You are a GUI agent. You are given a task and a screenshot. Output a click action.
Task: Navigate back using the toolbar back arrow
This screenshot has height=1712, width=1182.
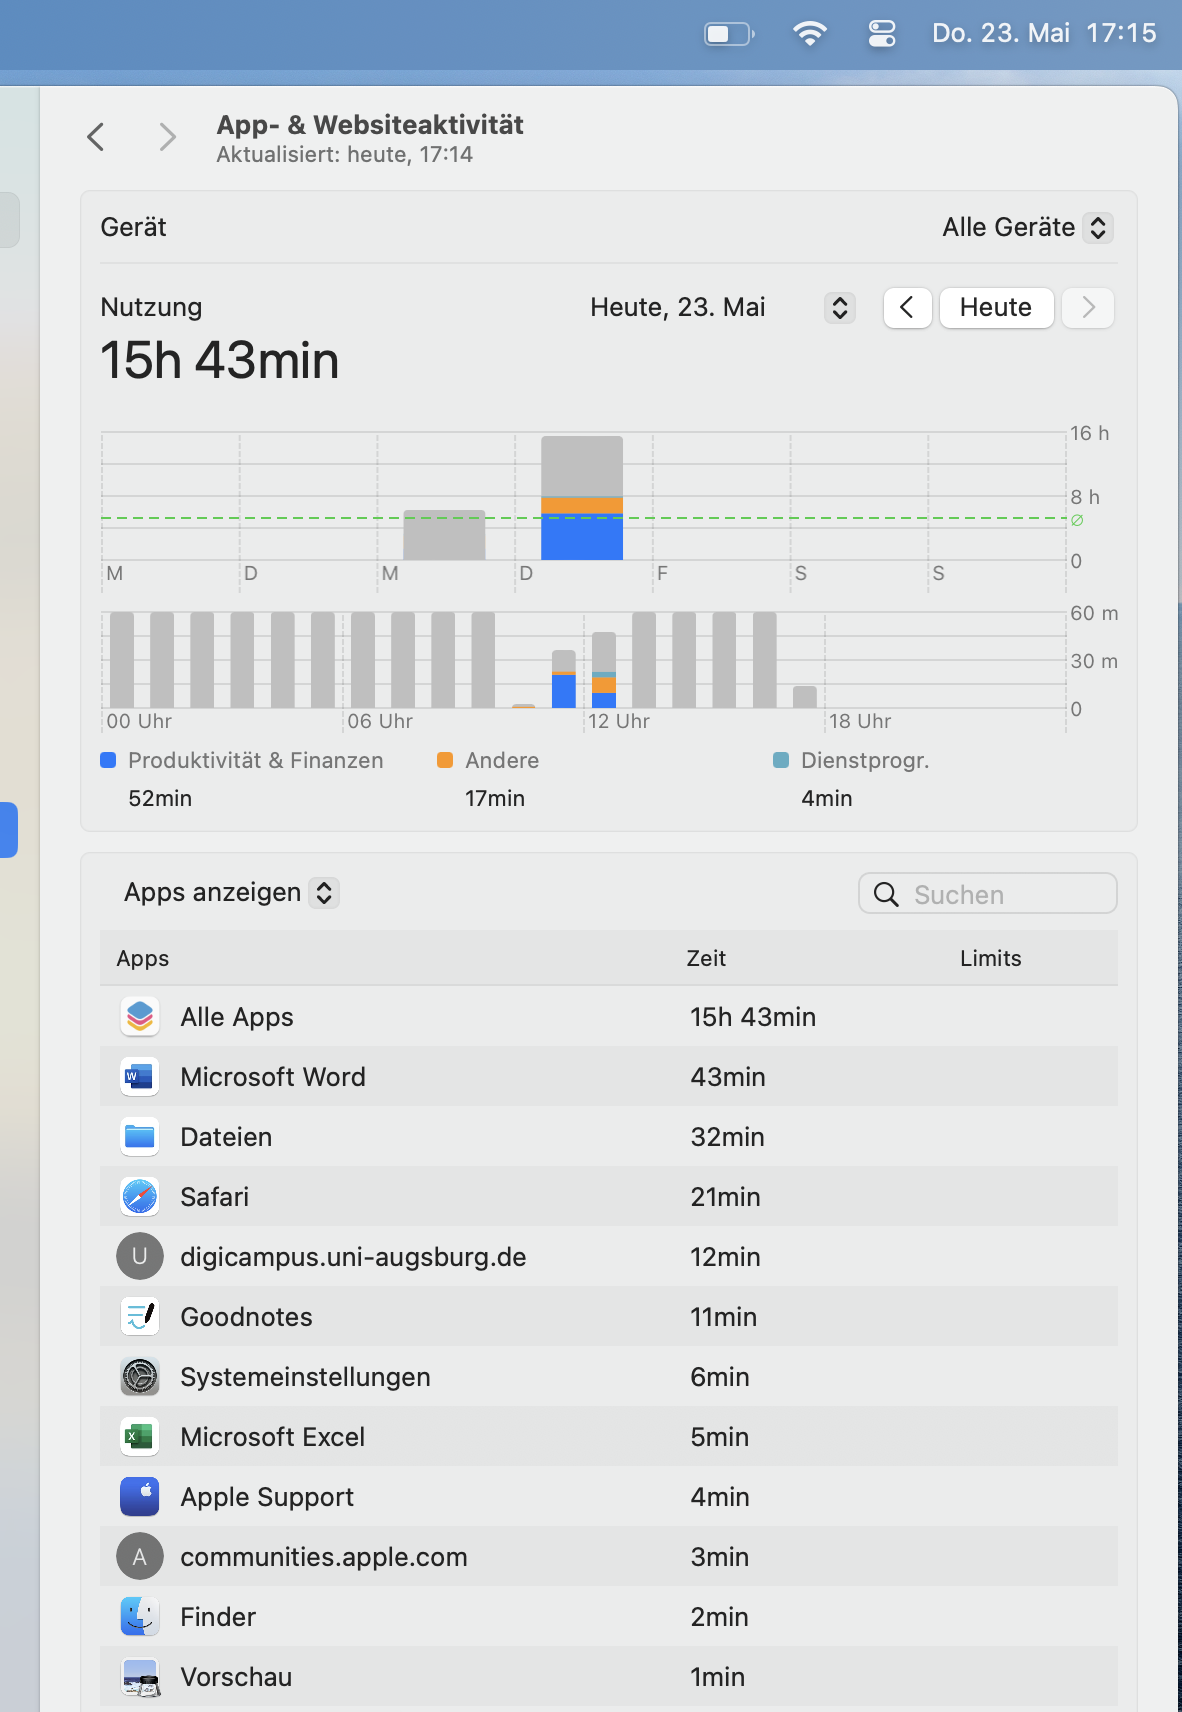pyautogui.click(x=96, y=137)
